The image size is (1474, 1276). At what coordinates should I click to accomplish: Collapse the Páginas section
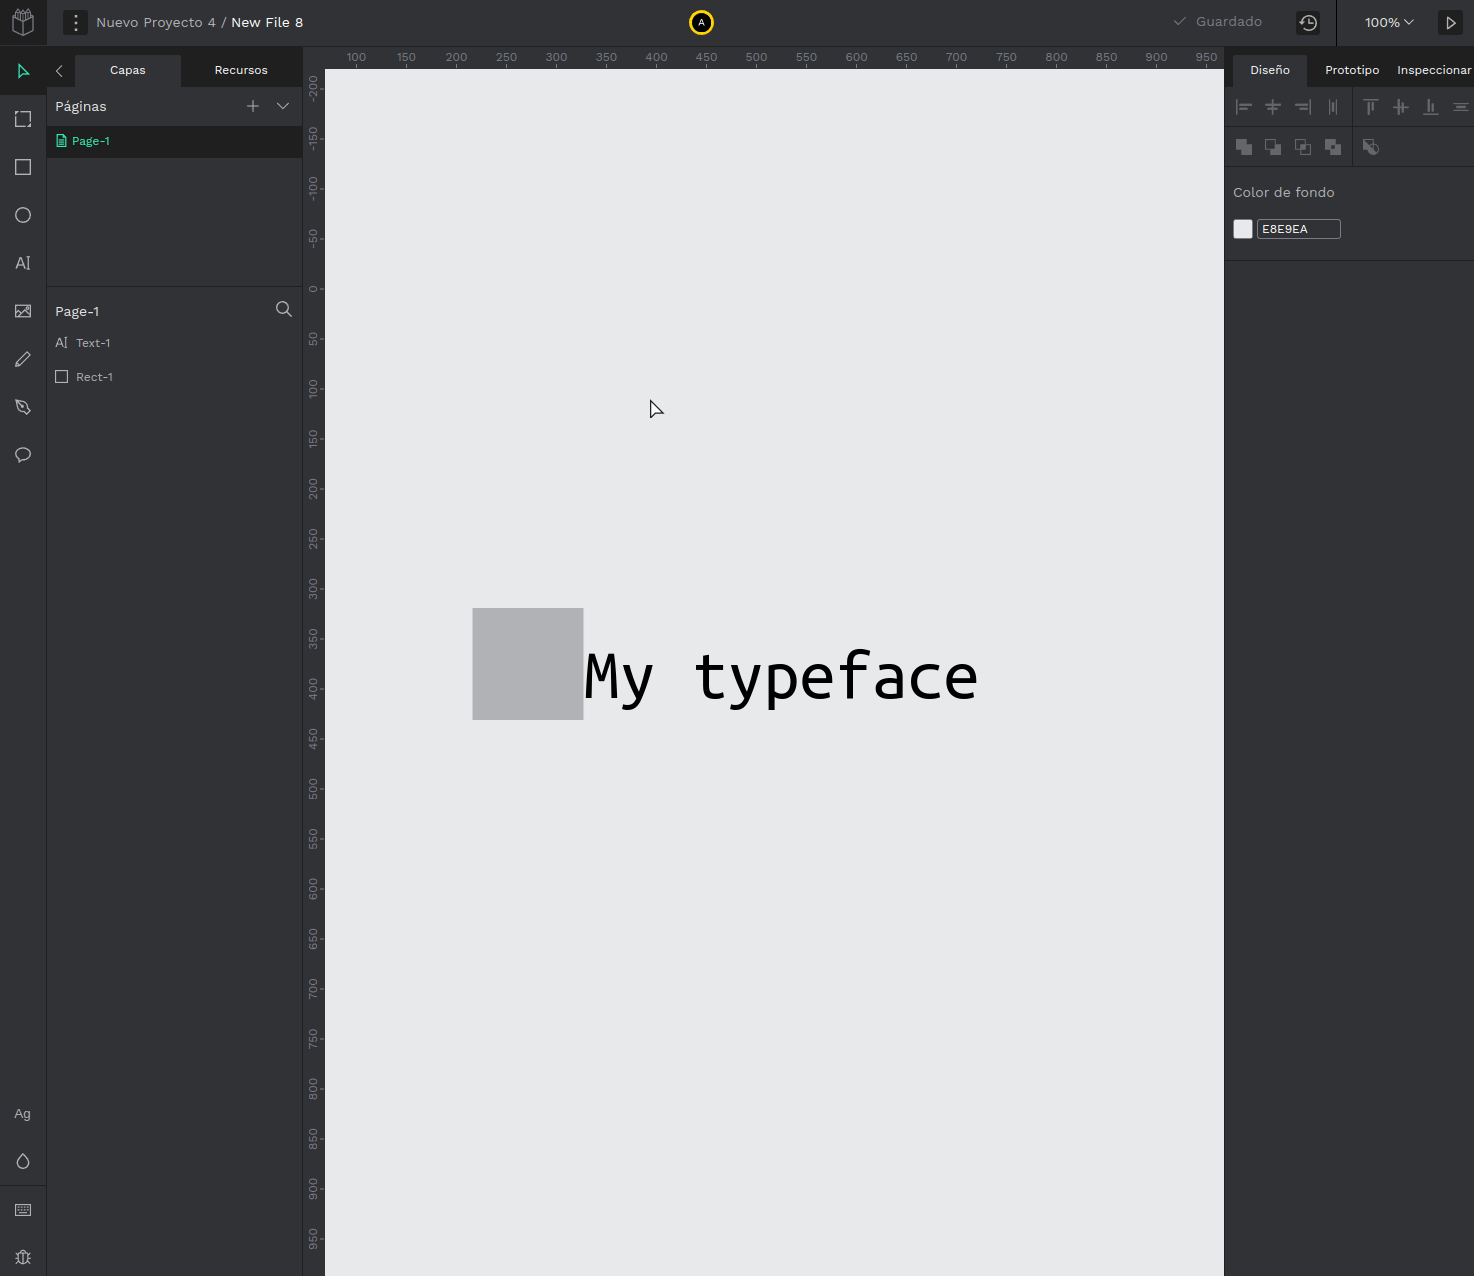point(283,105)
